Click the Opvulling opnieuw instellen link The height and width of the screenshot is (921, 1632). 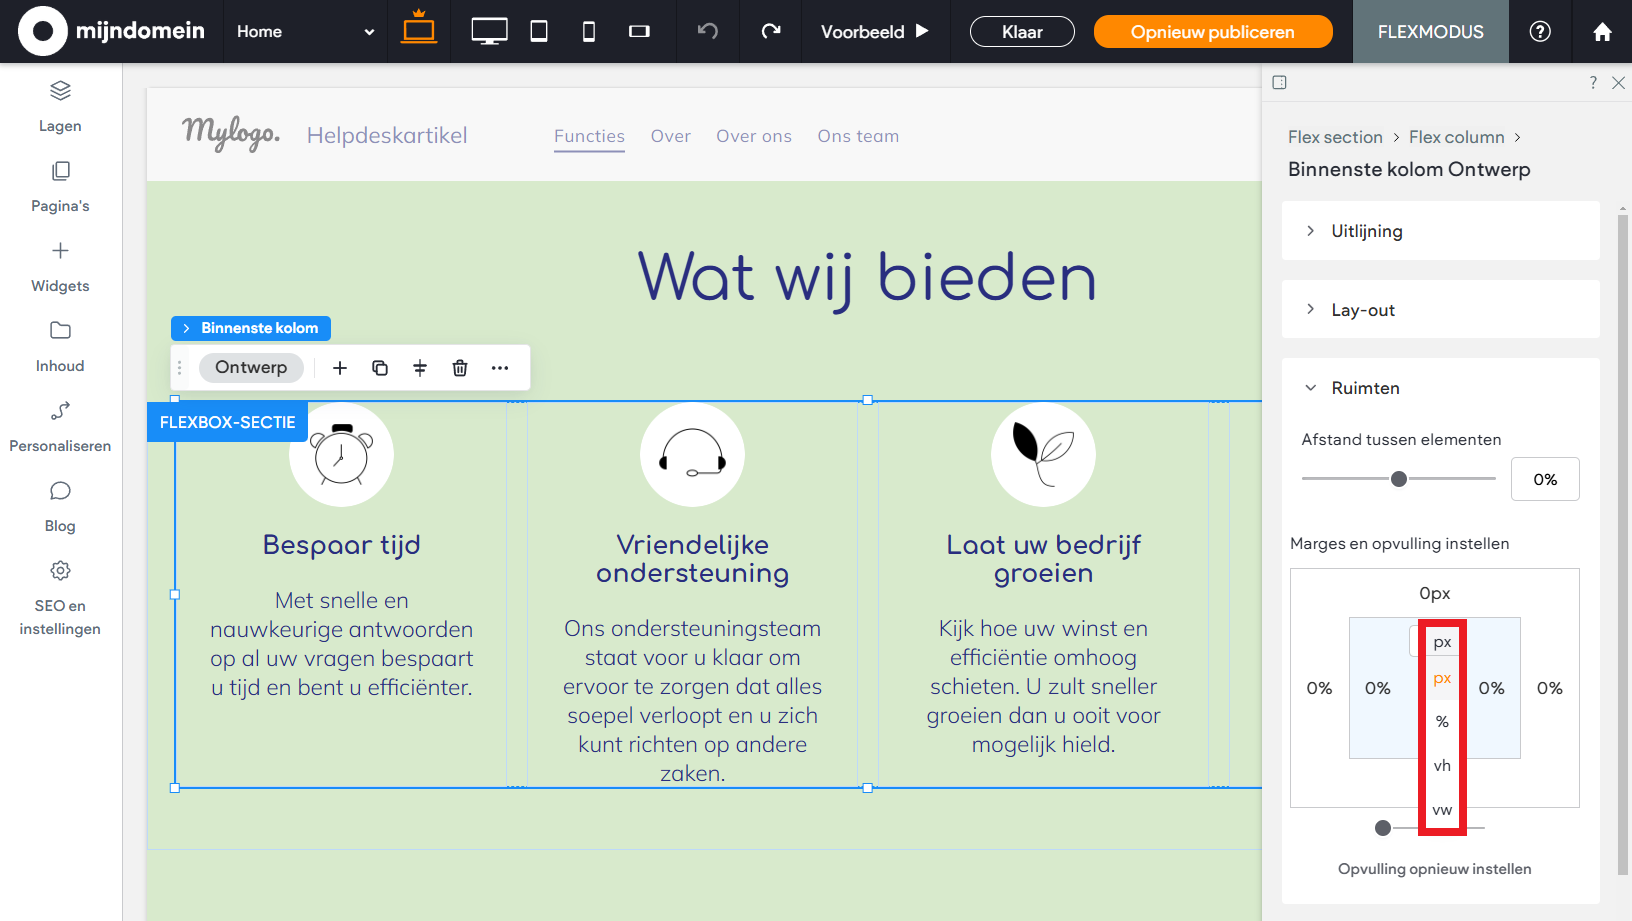1434,868
